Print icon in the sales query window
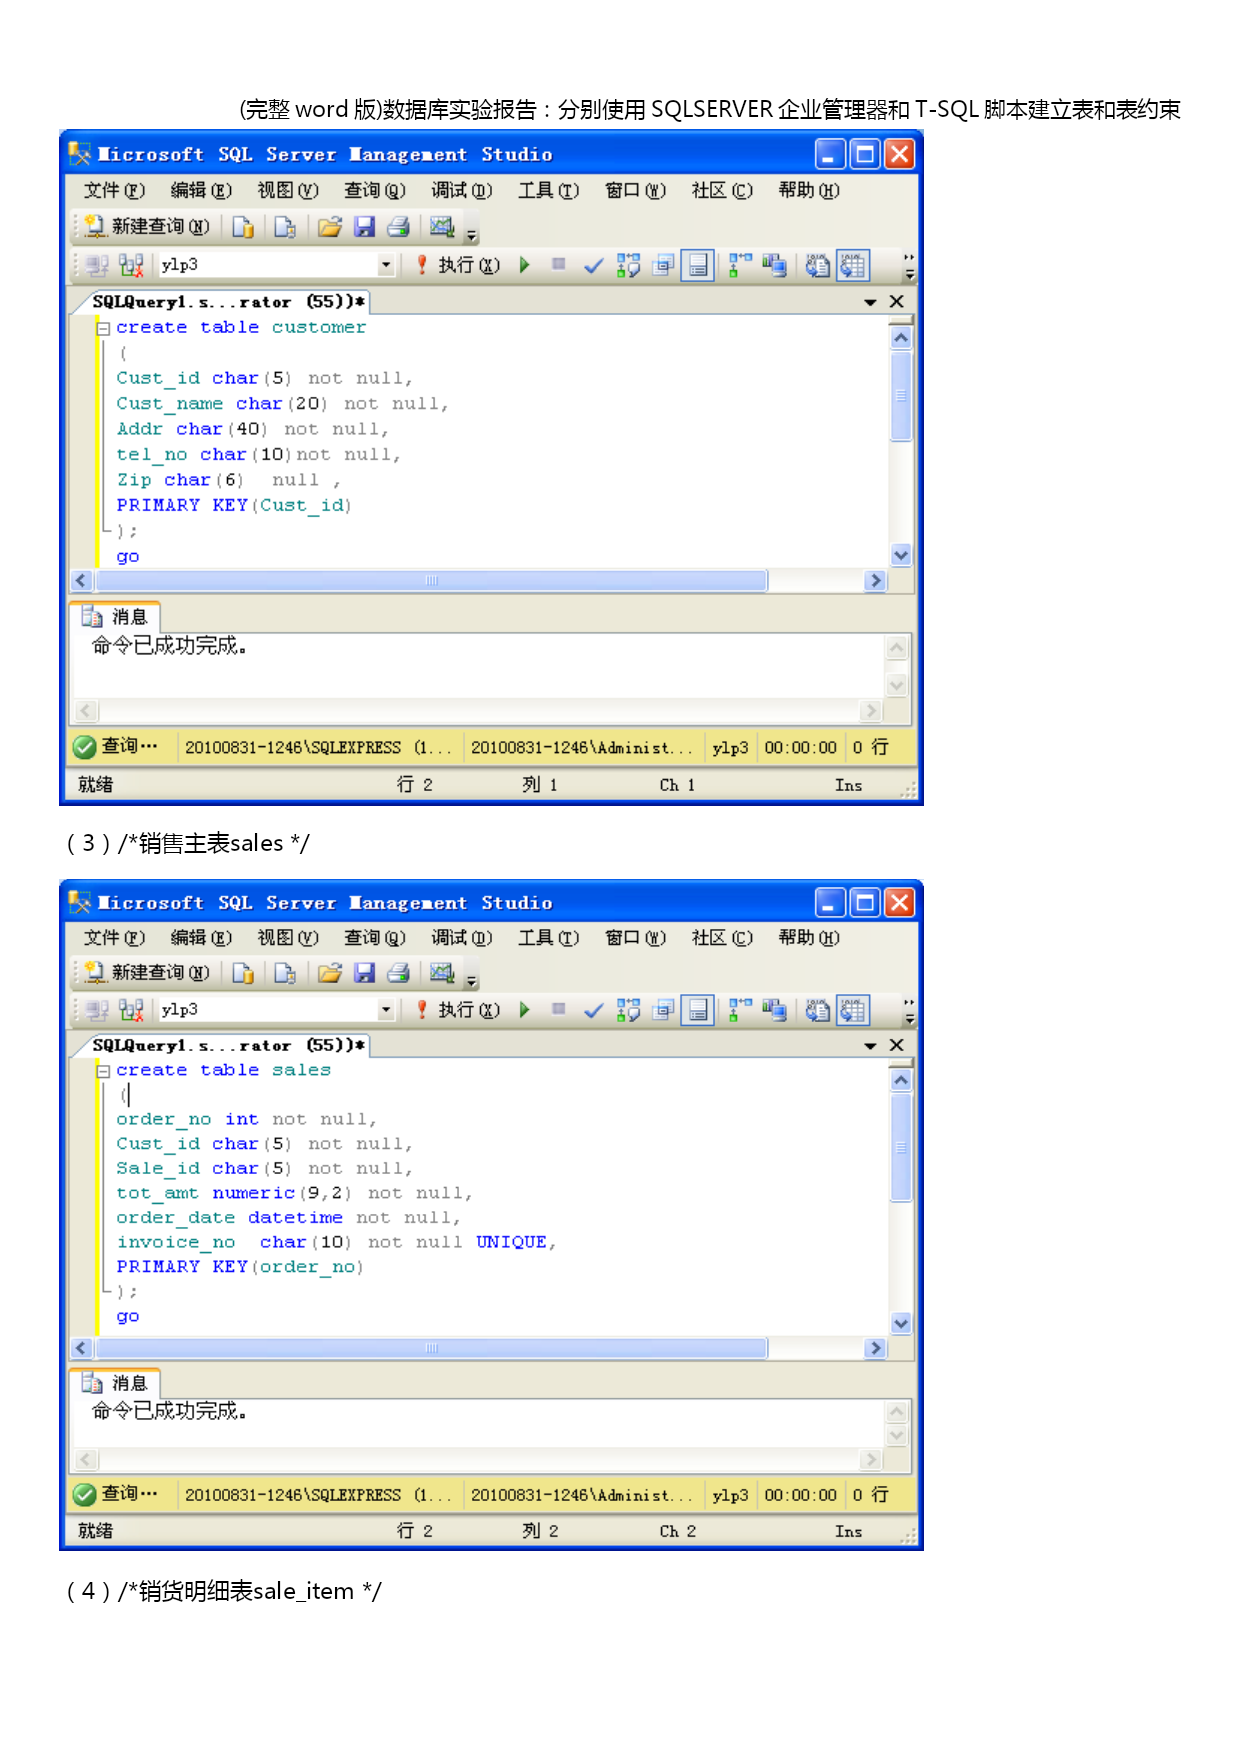The width and height of the screenshot is (1241, 1754). click(x=399, y=972)
